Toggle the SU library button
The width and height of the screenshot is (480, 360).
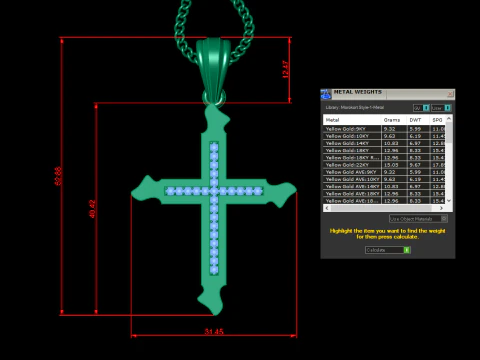(x=421, y=108)
